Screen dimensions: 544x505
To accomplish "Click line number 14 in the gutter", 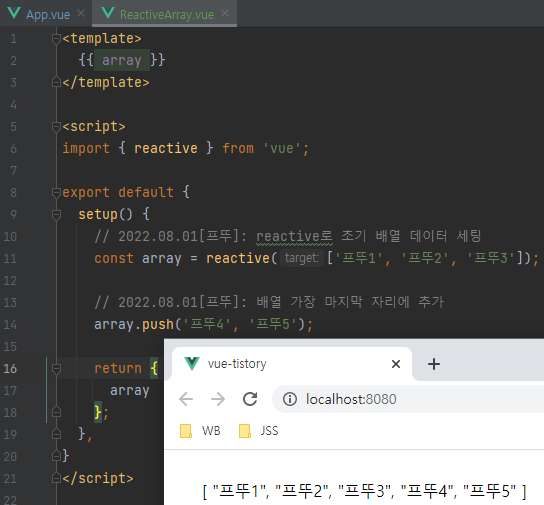I will pos(10,325).
